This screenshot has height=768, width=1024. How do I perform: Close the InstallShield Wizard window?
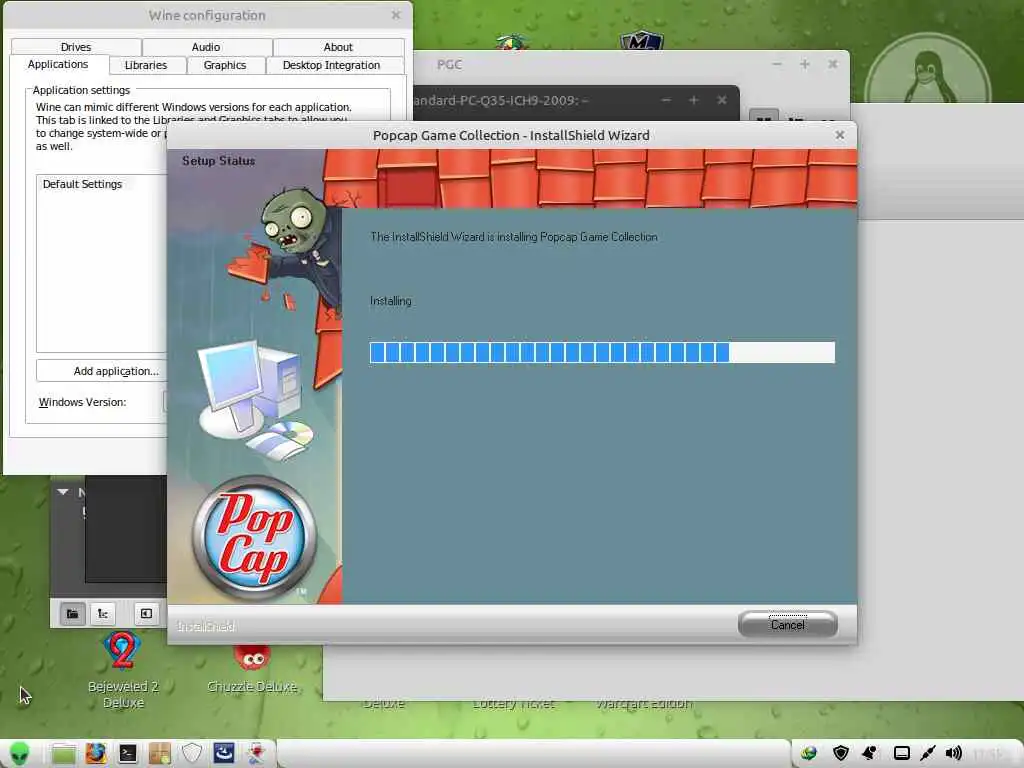pyautogui.click(x=840, y=135)
